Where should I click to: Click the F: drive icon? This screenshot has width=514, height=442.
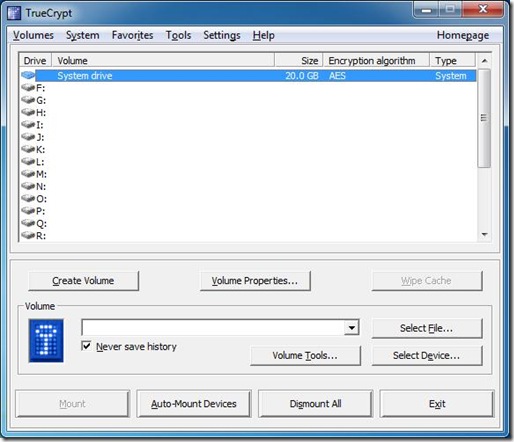pos(28,88)
